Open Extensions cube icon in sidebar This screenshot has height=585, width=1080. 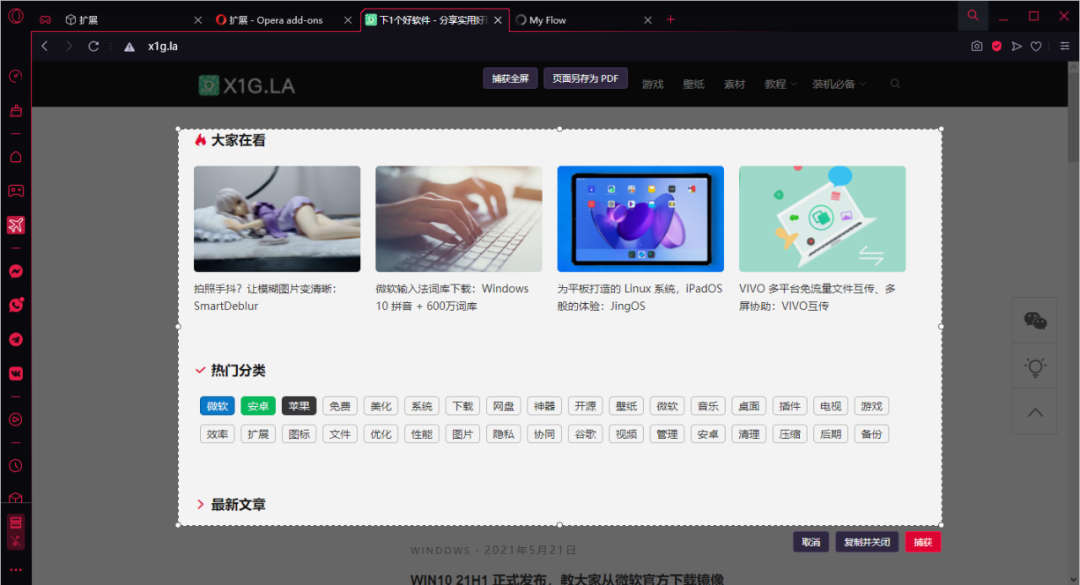[x=16, y=497]
